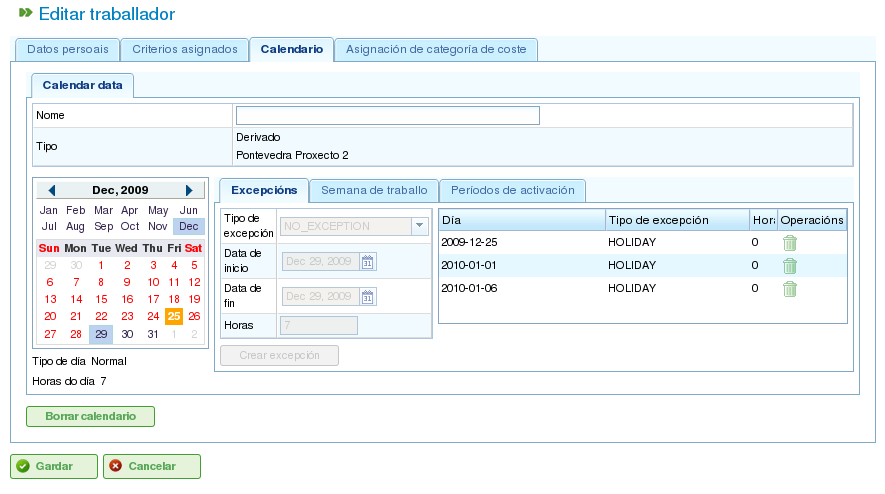Click the Gardar green check button
The height and width of the screenshot is (494, 885).
pos(54,466)
